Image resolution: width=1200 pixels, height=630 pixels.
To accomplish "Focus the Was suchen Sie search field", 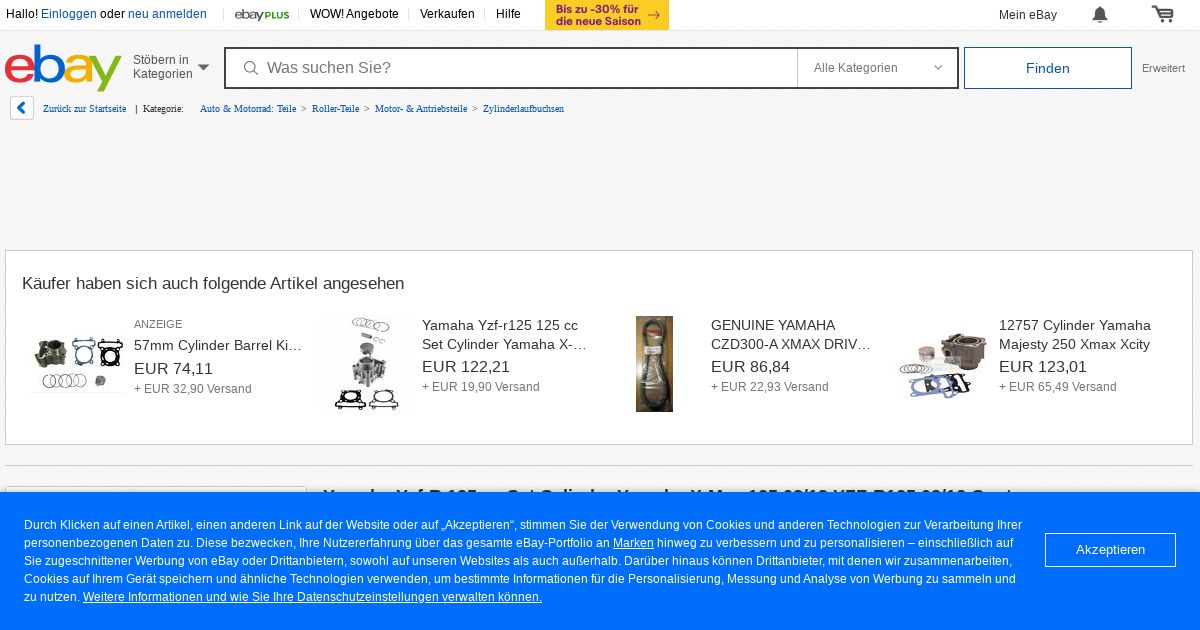I will point(511,68).
